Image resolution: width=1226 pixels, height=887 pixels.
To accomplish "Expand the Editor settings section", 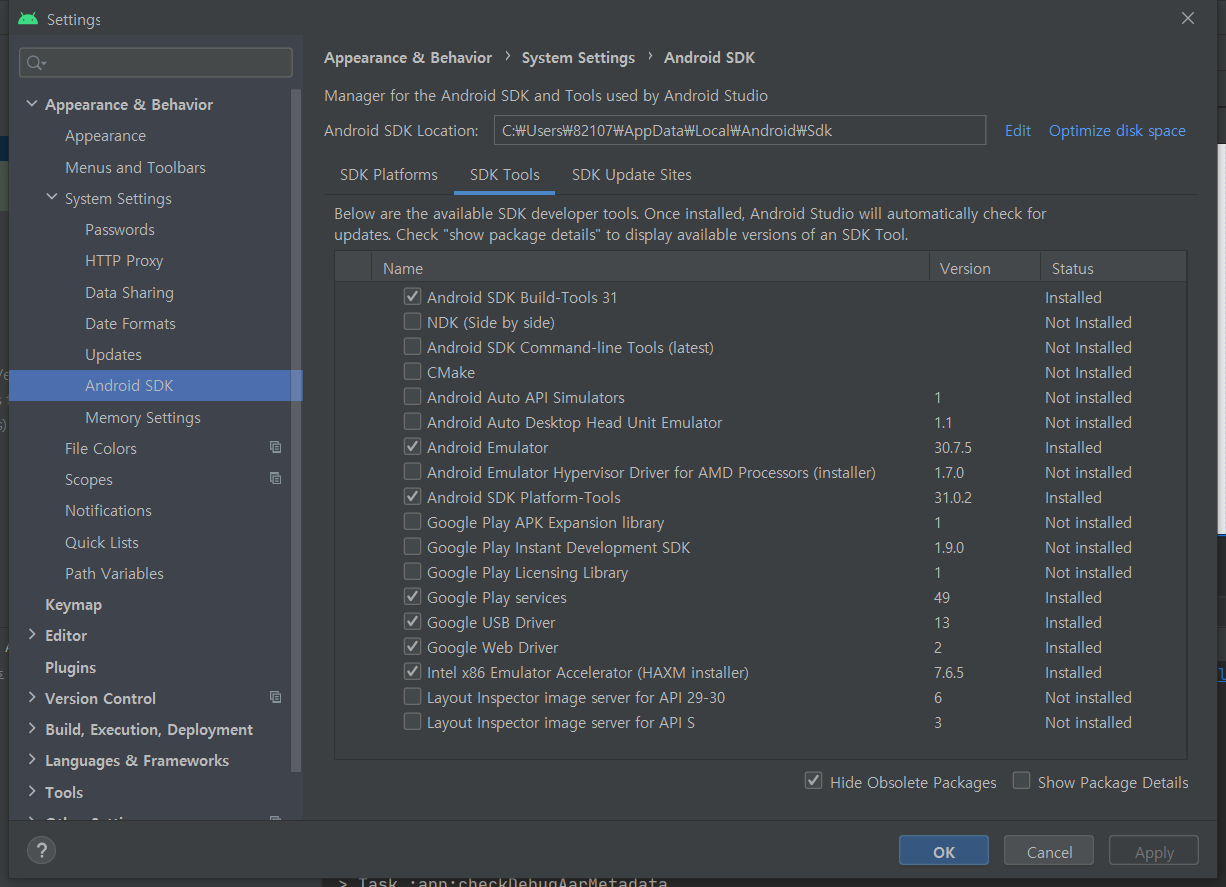I will pos(32,635).
